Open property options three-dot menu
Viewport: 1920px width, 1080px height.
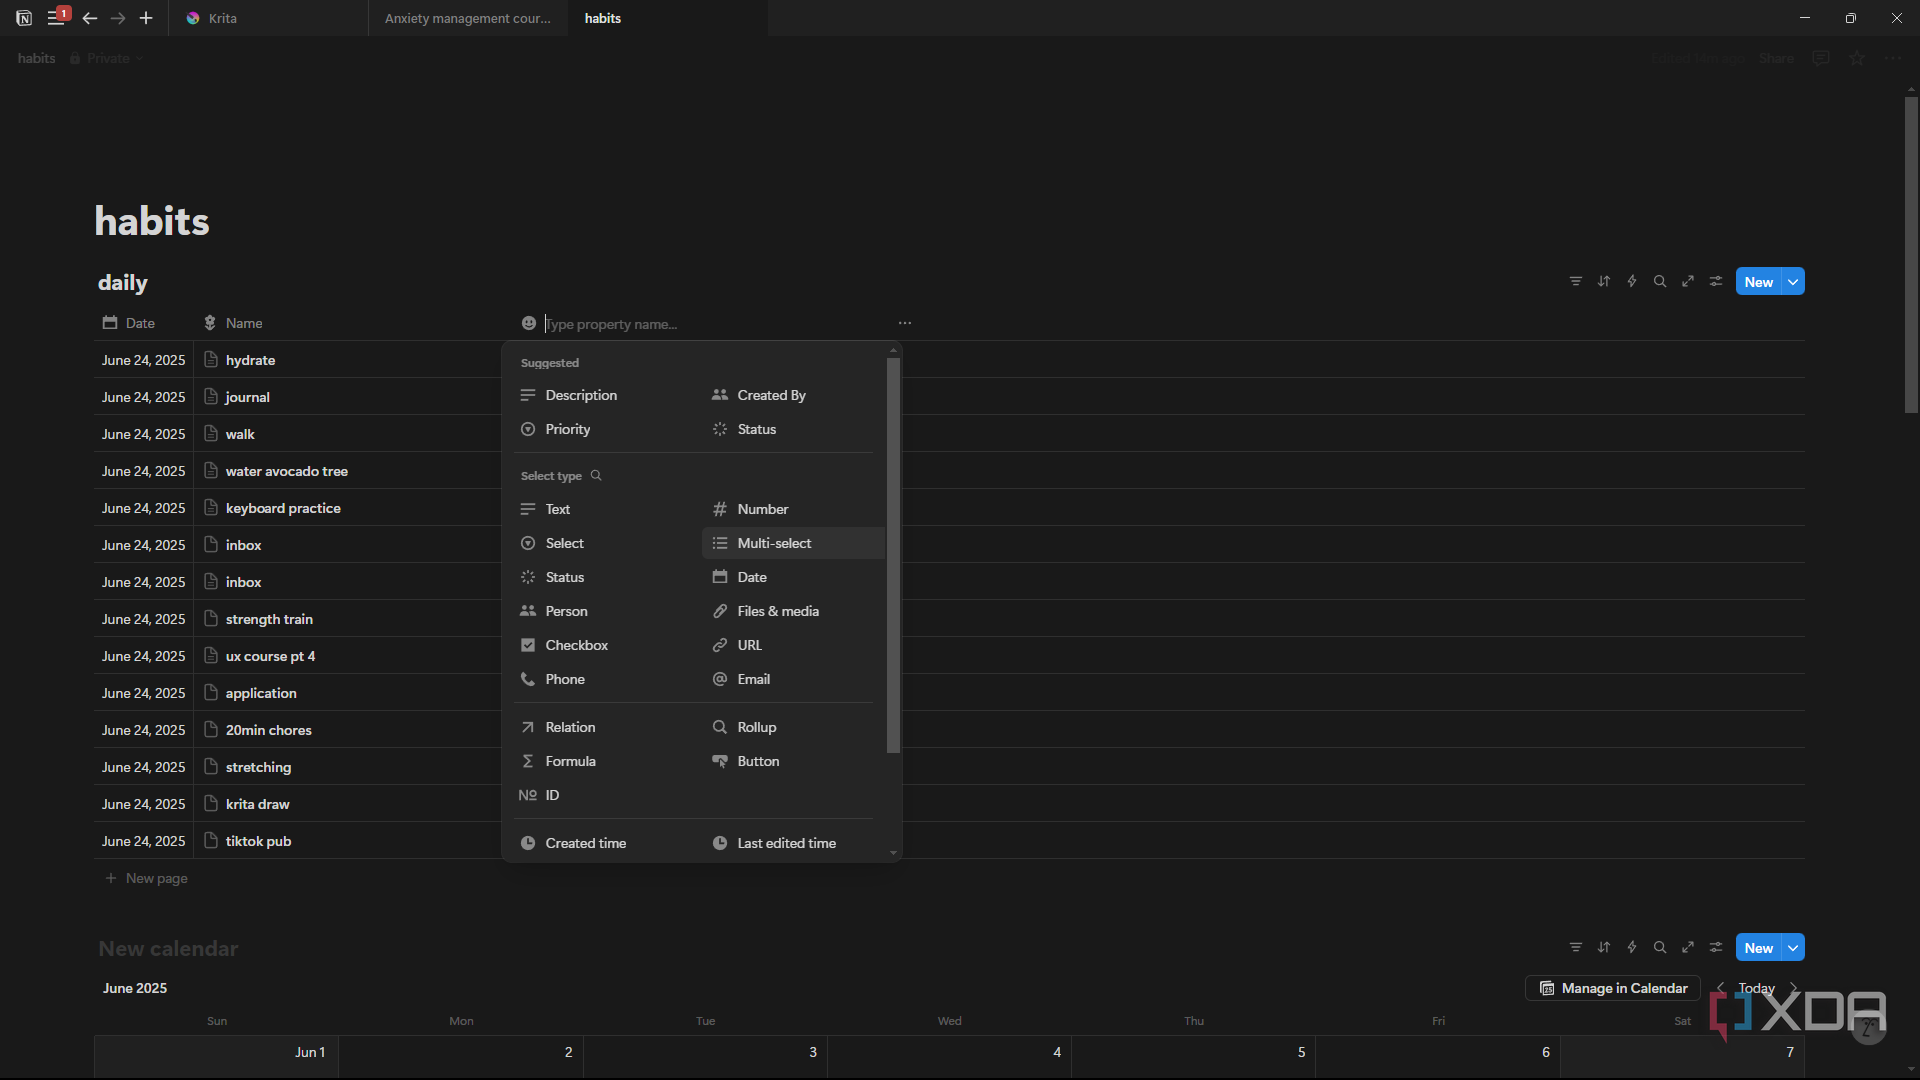[904, 323]
